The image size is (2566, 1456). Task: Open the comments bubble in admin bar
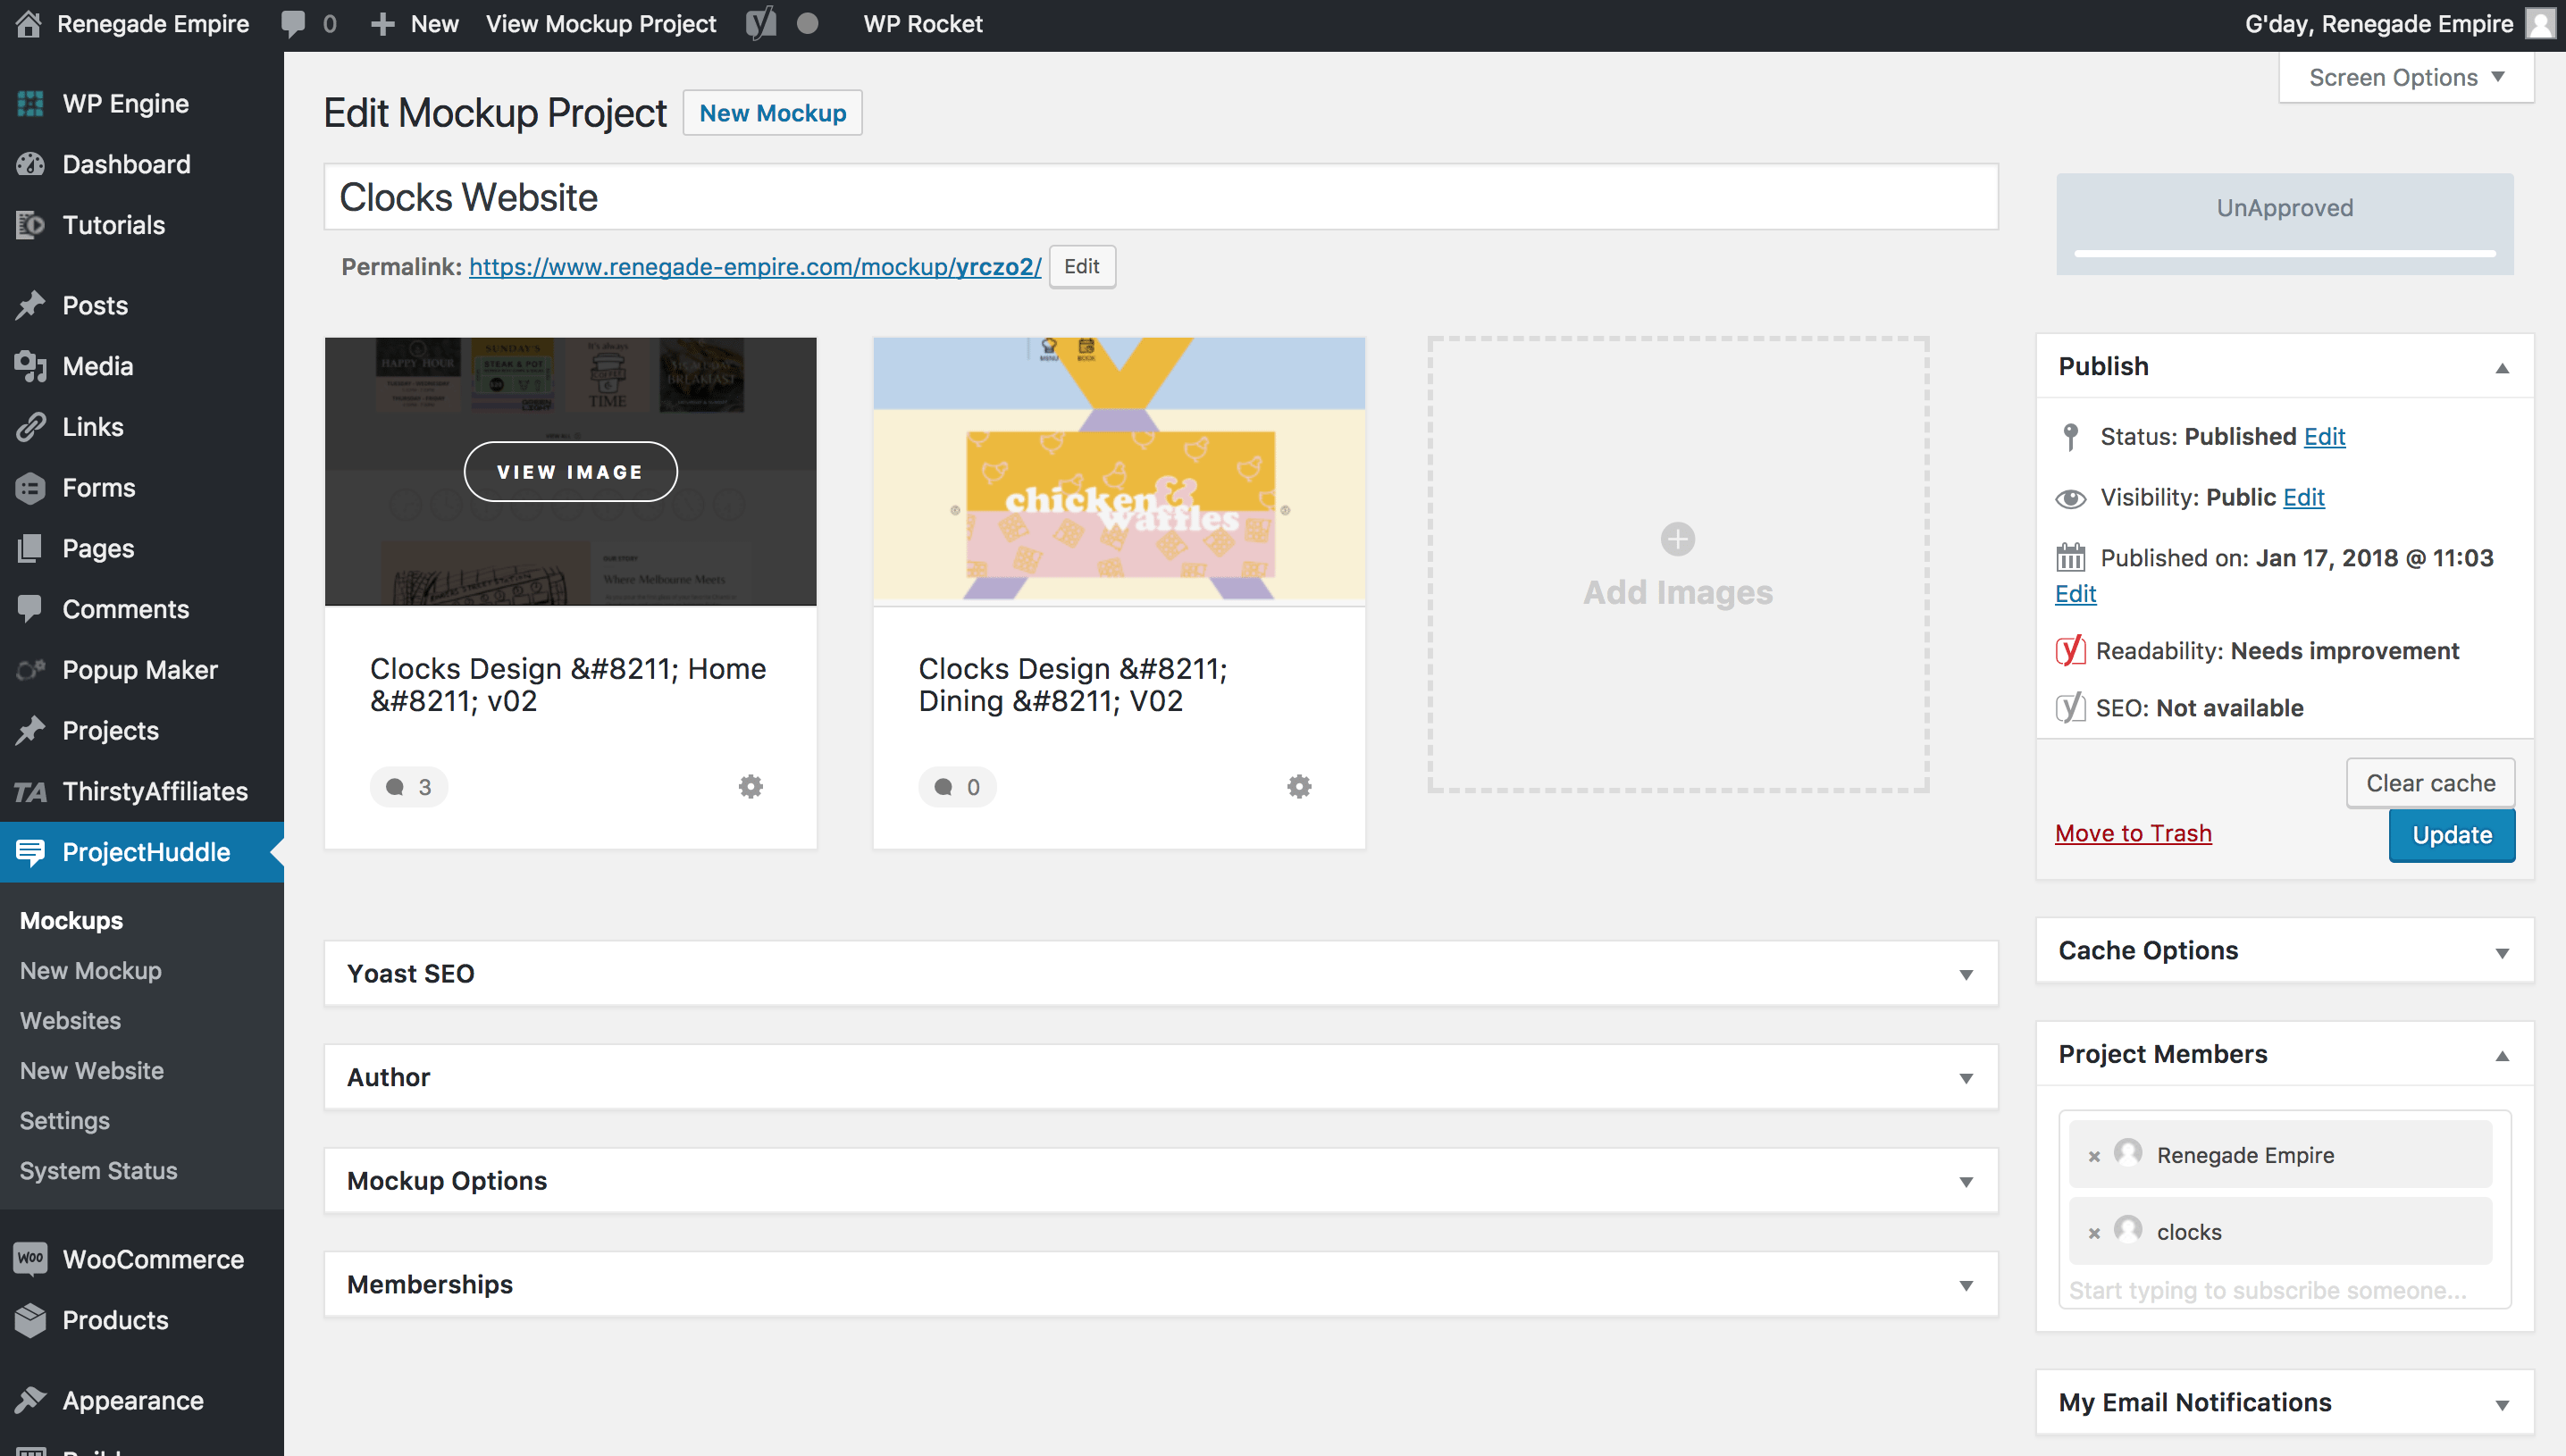(x=293, y=24)
